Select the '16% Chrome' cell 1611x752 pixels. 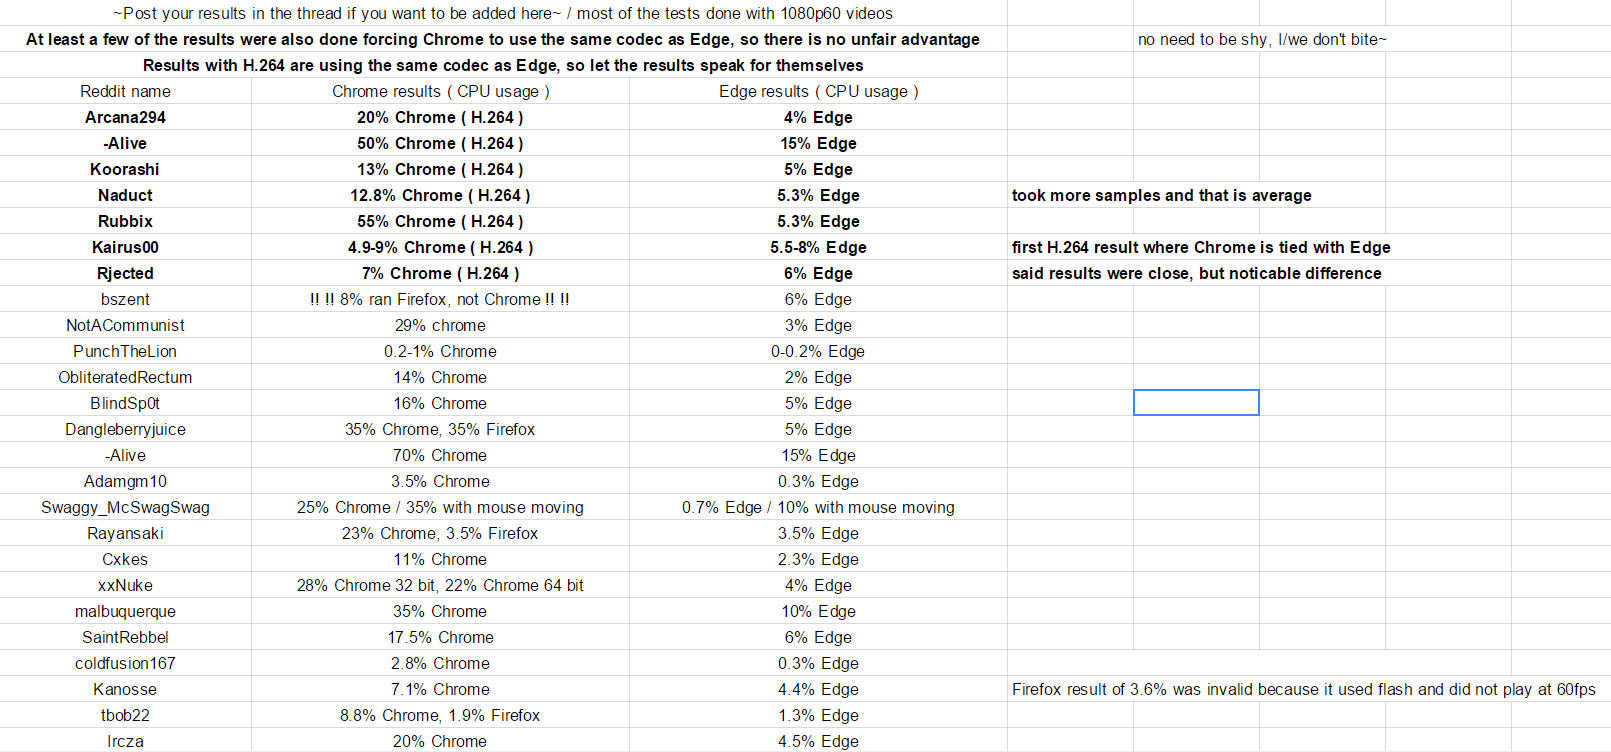tap(440, 403)
